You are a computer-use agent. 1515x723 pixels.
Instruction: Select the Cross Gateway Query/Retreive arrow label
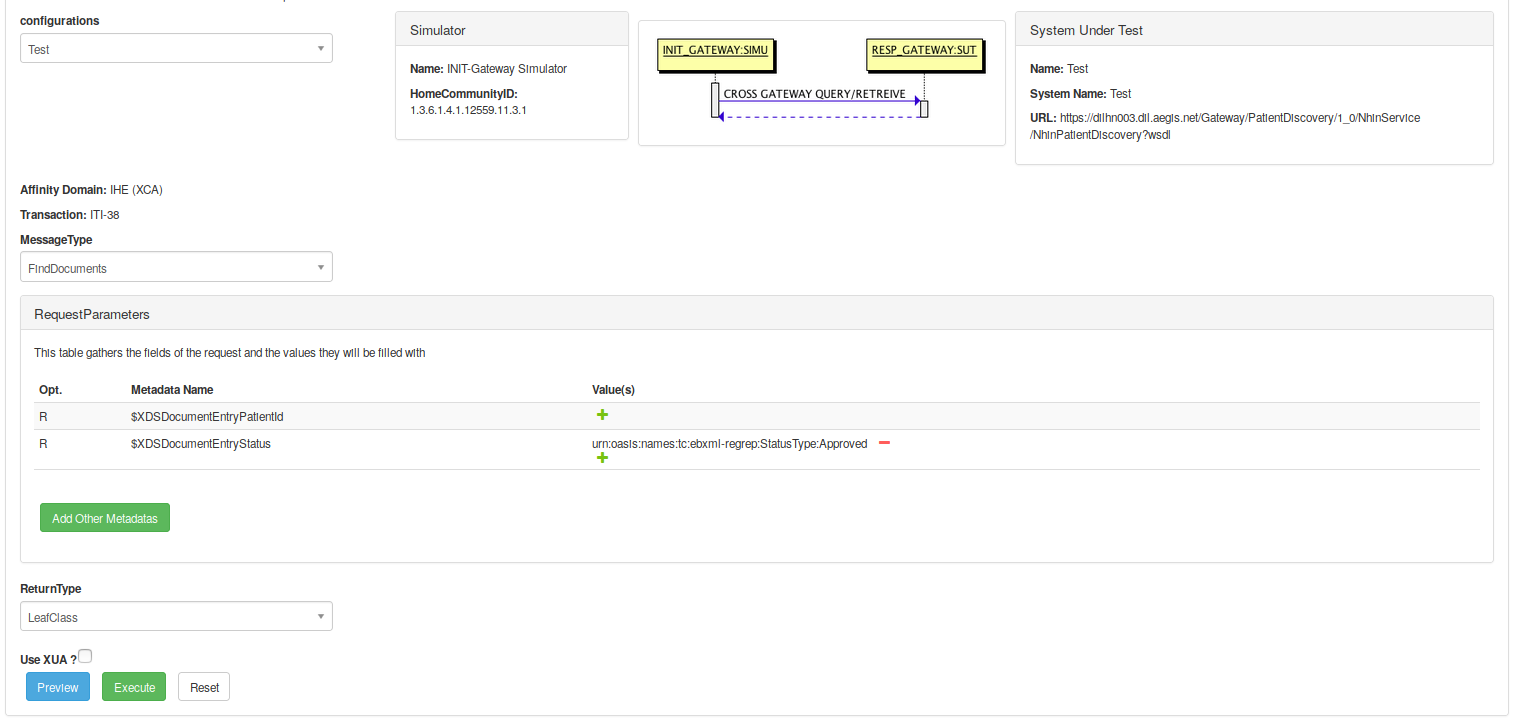pyautogui.click(x=814, y=94)
